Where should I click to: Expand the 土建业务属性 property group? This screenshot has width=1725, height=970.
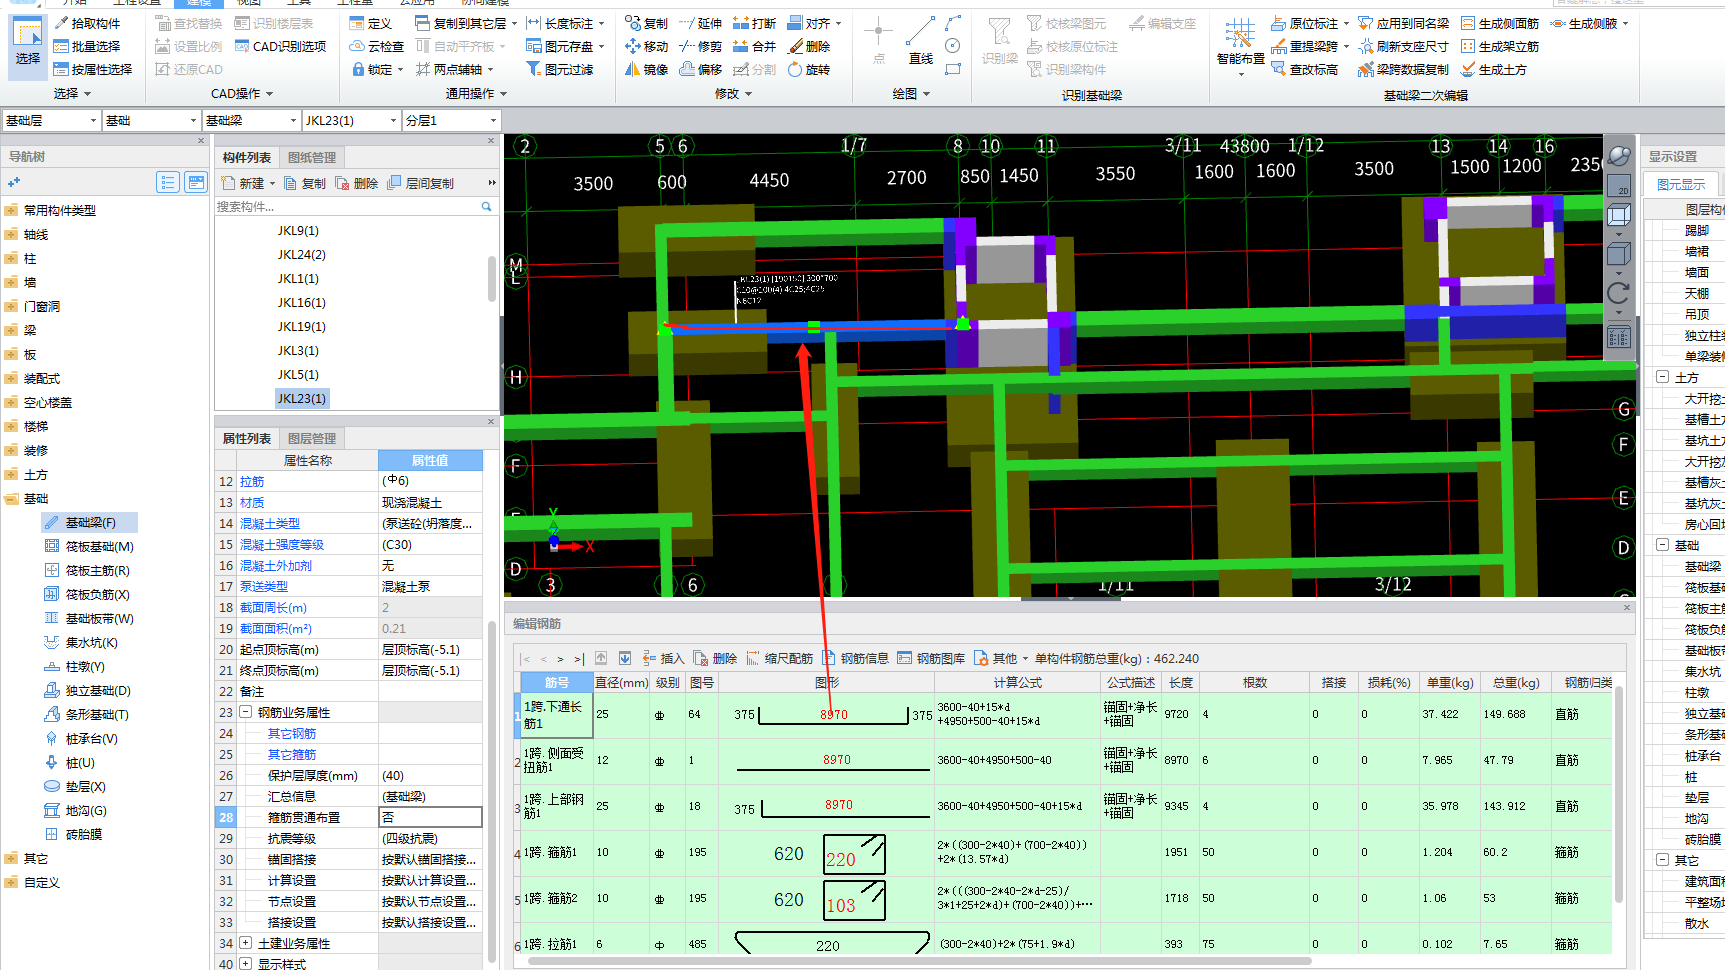(x=245, y=943)
